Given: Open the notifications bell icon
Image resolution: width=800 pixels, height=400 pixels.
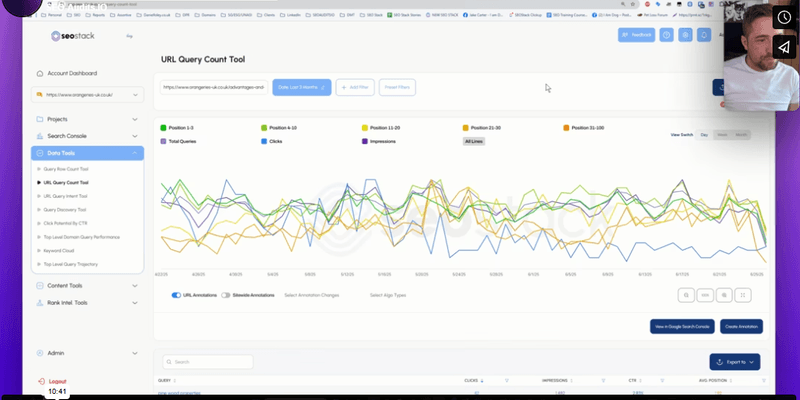Looking at the screenshot, I should [704, 35].
